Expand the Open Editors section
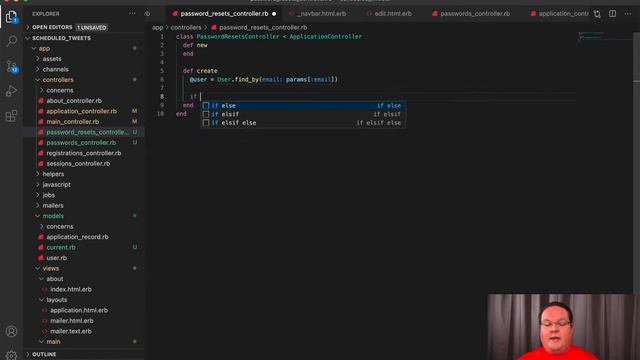640x360 pixels. point(28,27)
